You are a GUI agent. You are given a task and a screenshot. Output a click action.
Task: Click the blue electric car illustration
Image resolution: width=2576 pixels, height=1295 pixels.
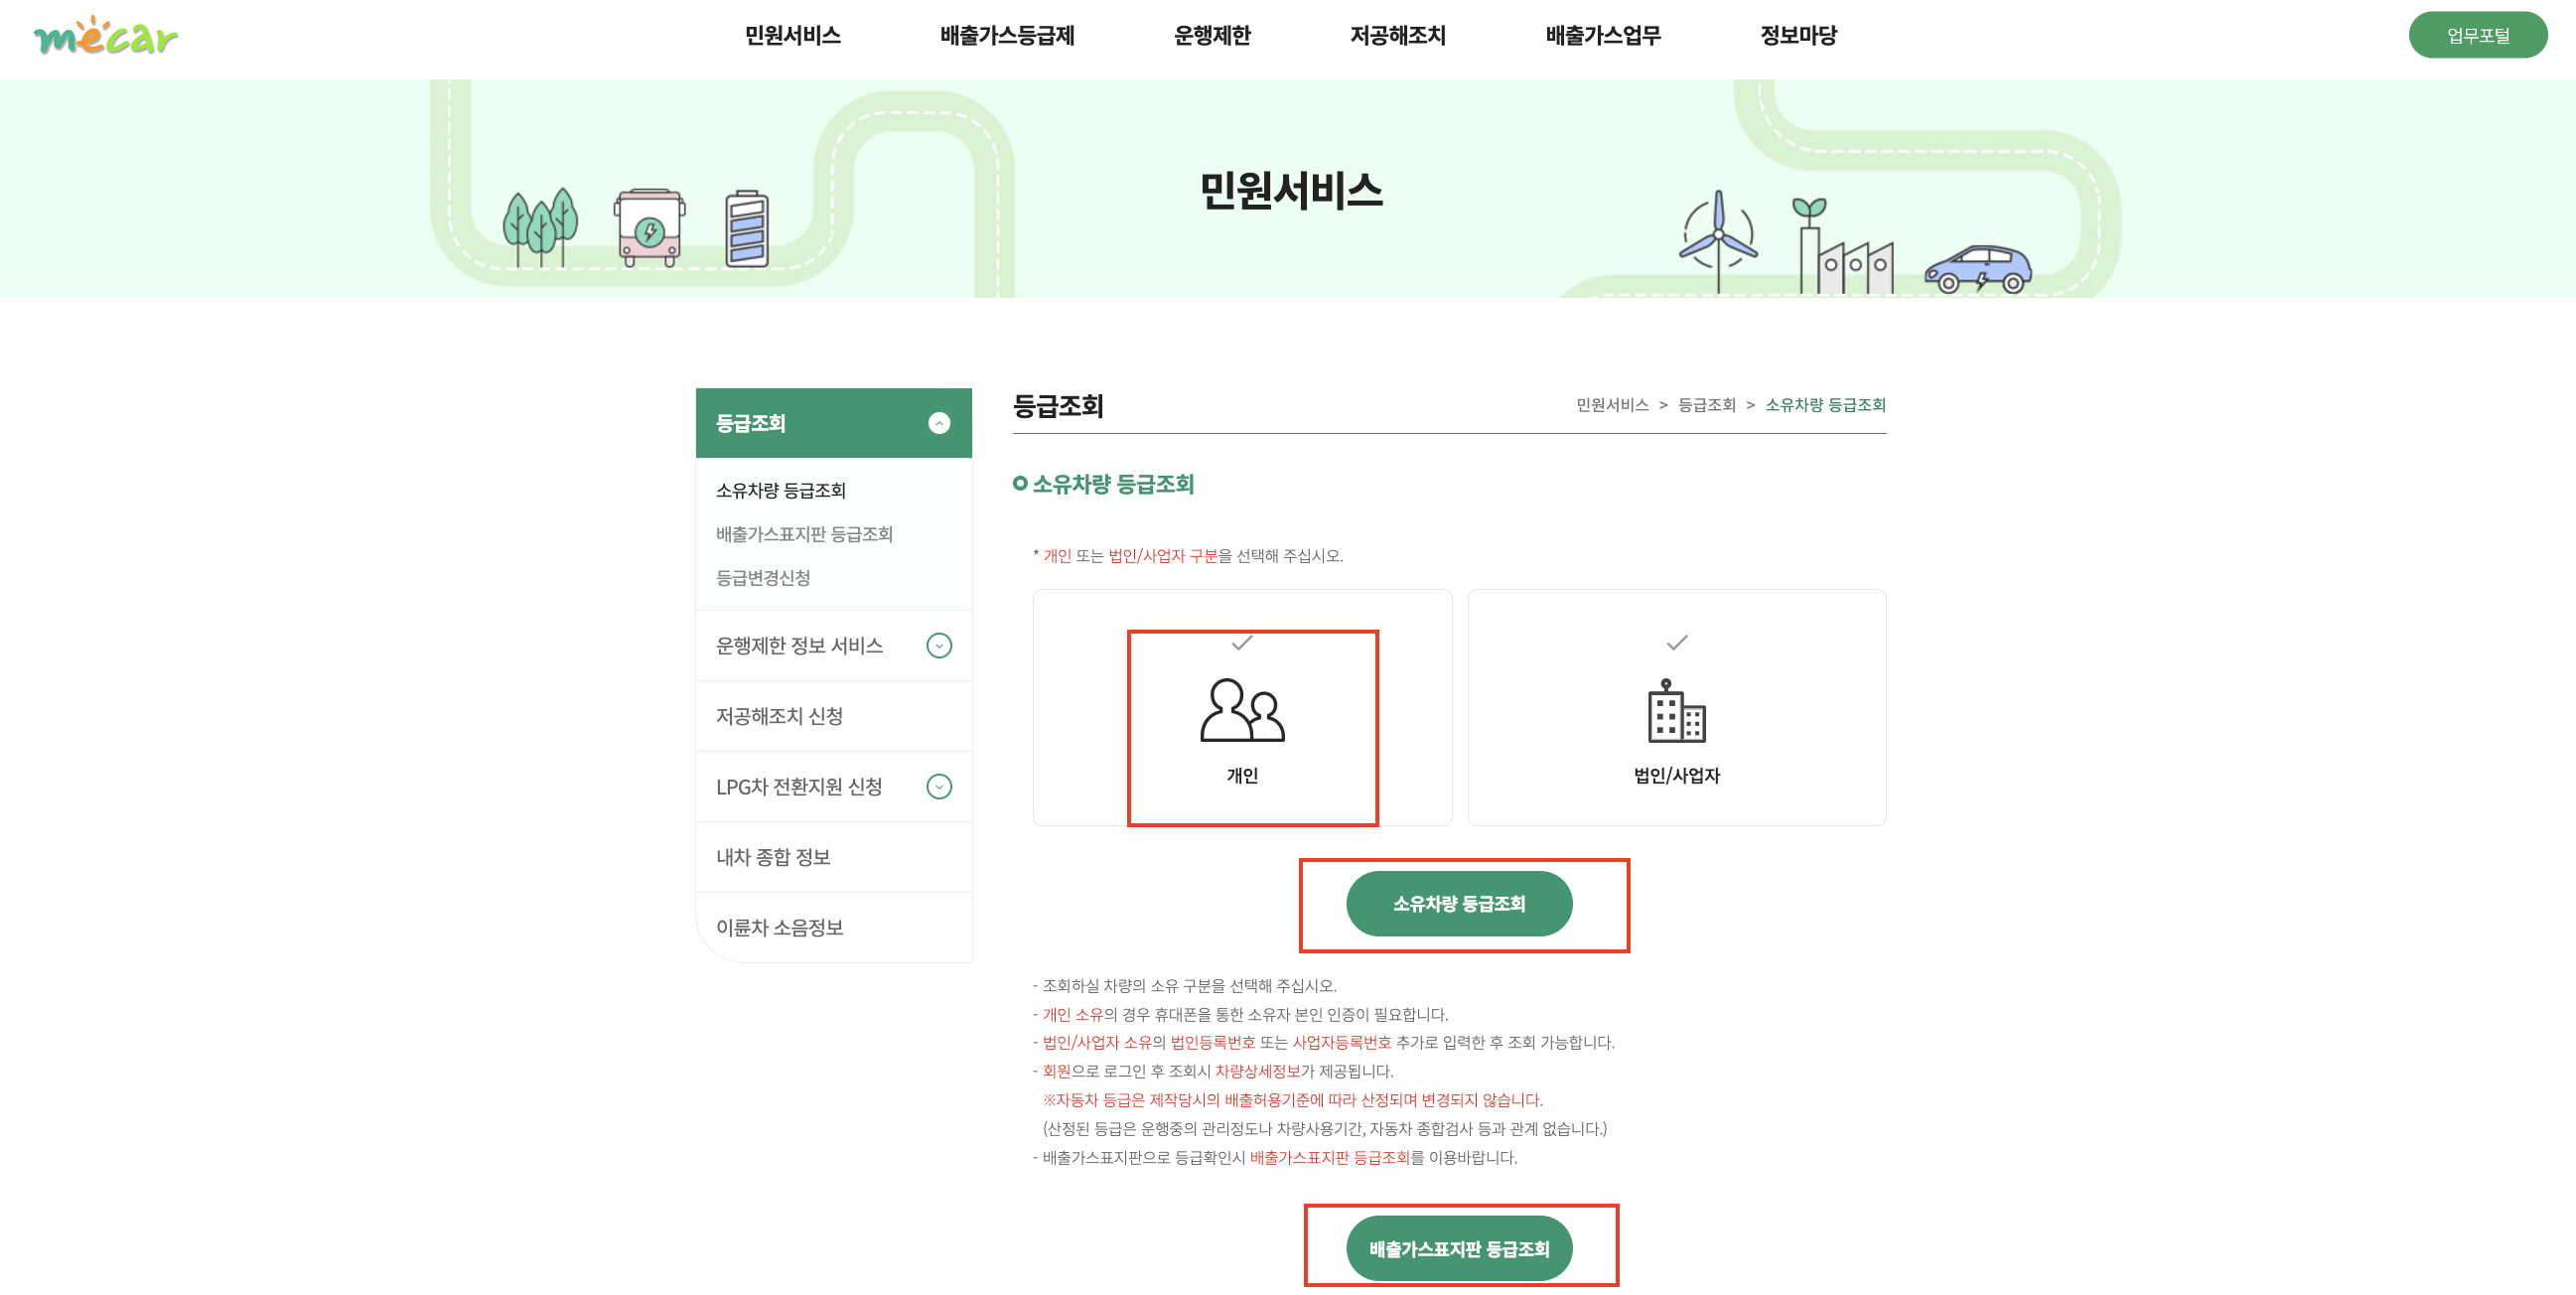tap(1977, 269)
